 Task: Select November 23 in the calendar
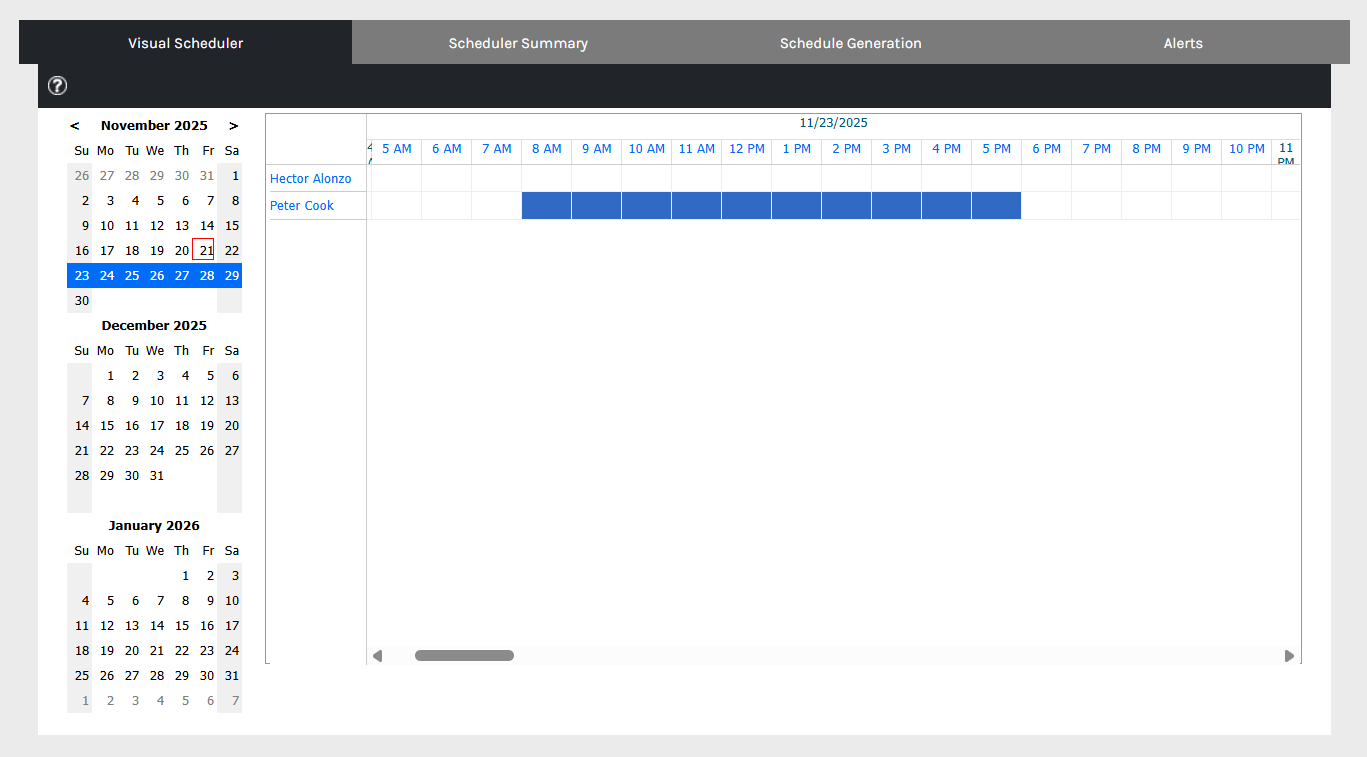82,276
